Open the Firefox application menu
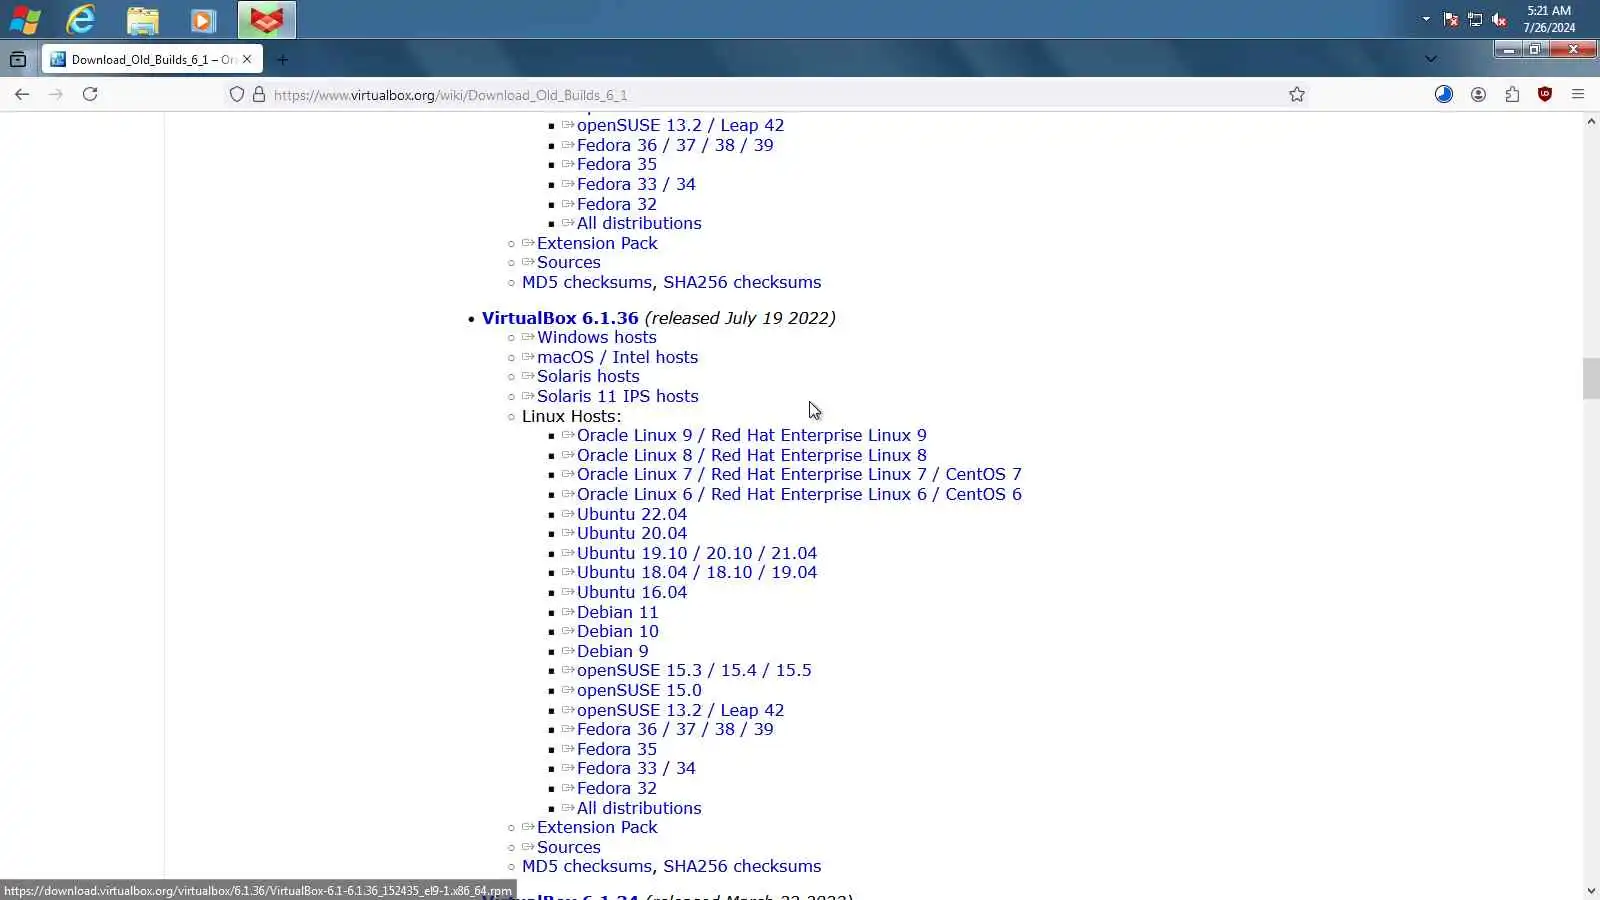The height and width of the screenshot is (900, 1600). [1578, 94]
